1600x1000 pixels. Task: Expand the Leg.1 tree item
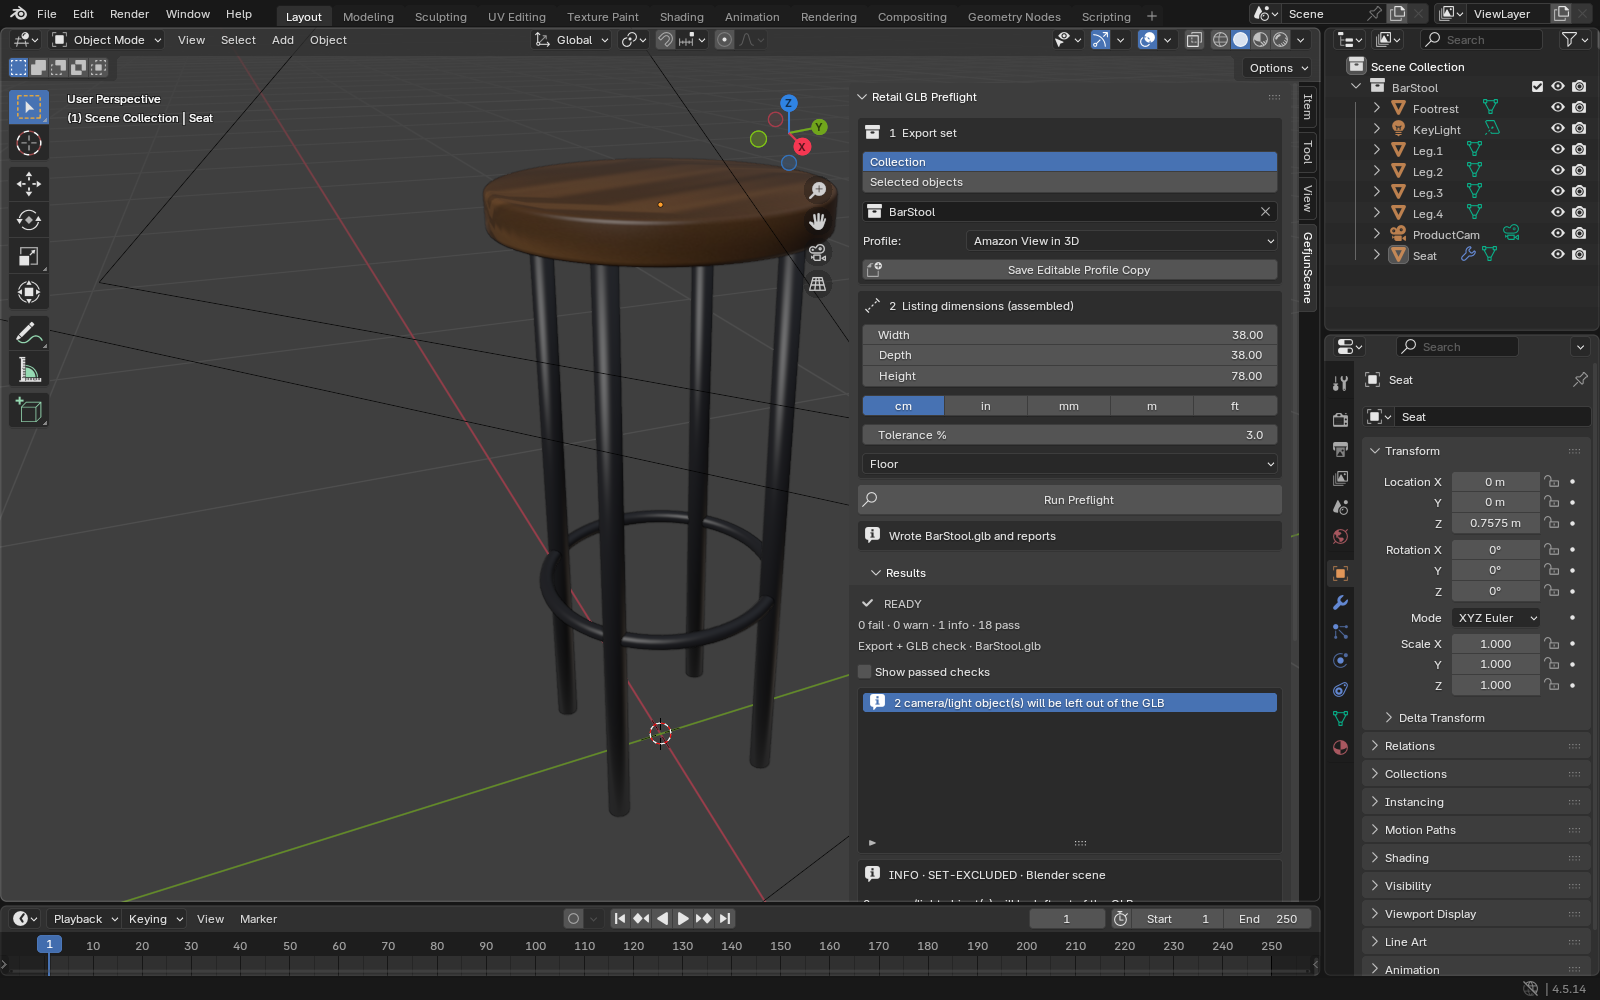[x=1377, y=150]
